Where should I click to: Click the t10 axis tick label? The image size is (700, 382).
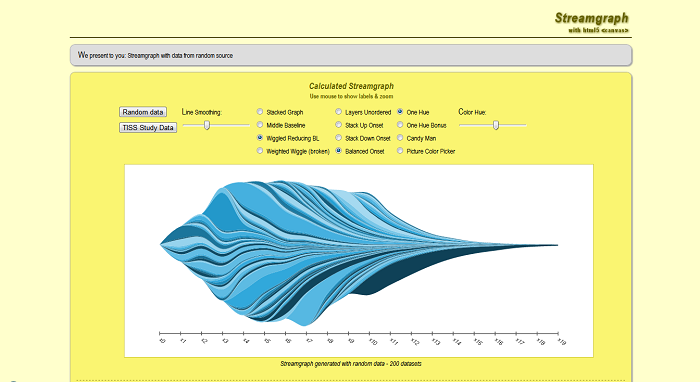[x=372, y=341]
